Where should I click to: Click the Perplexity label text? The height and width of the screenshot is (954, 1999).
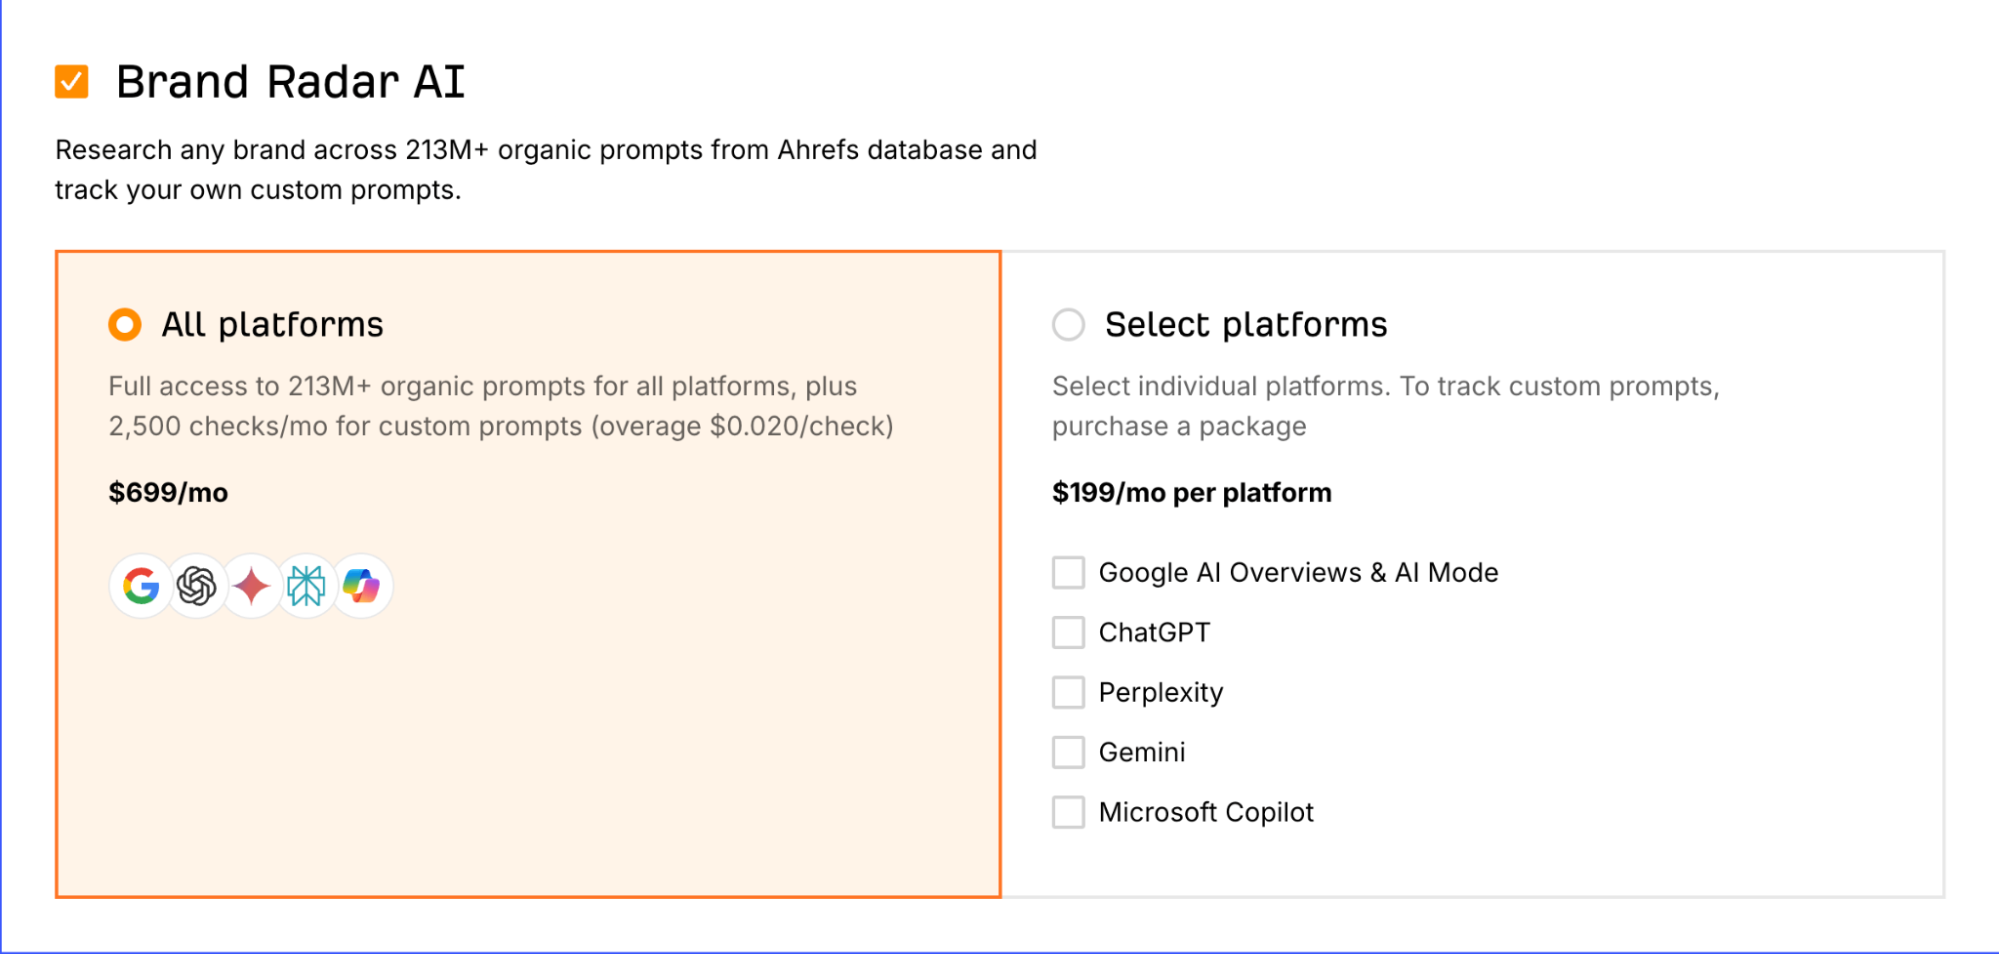pyautogui.click(x=1161, y=693)
